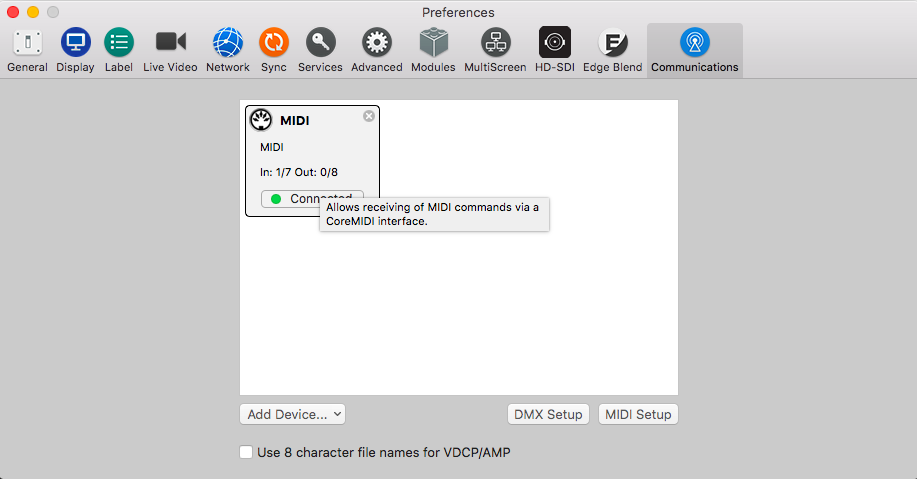Click the bold MIDI device title
Viewport: 917px width, 479px height.
[x=295, y=120]
